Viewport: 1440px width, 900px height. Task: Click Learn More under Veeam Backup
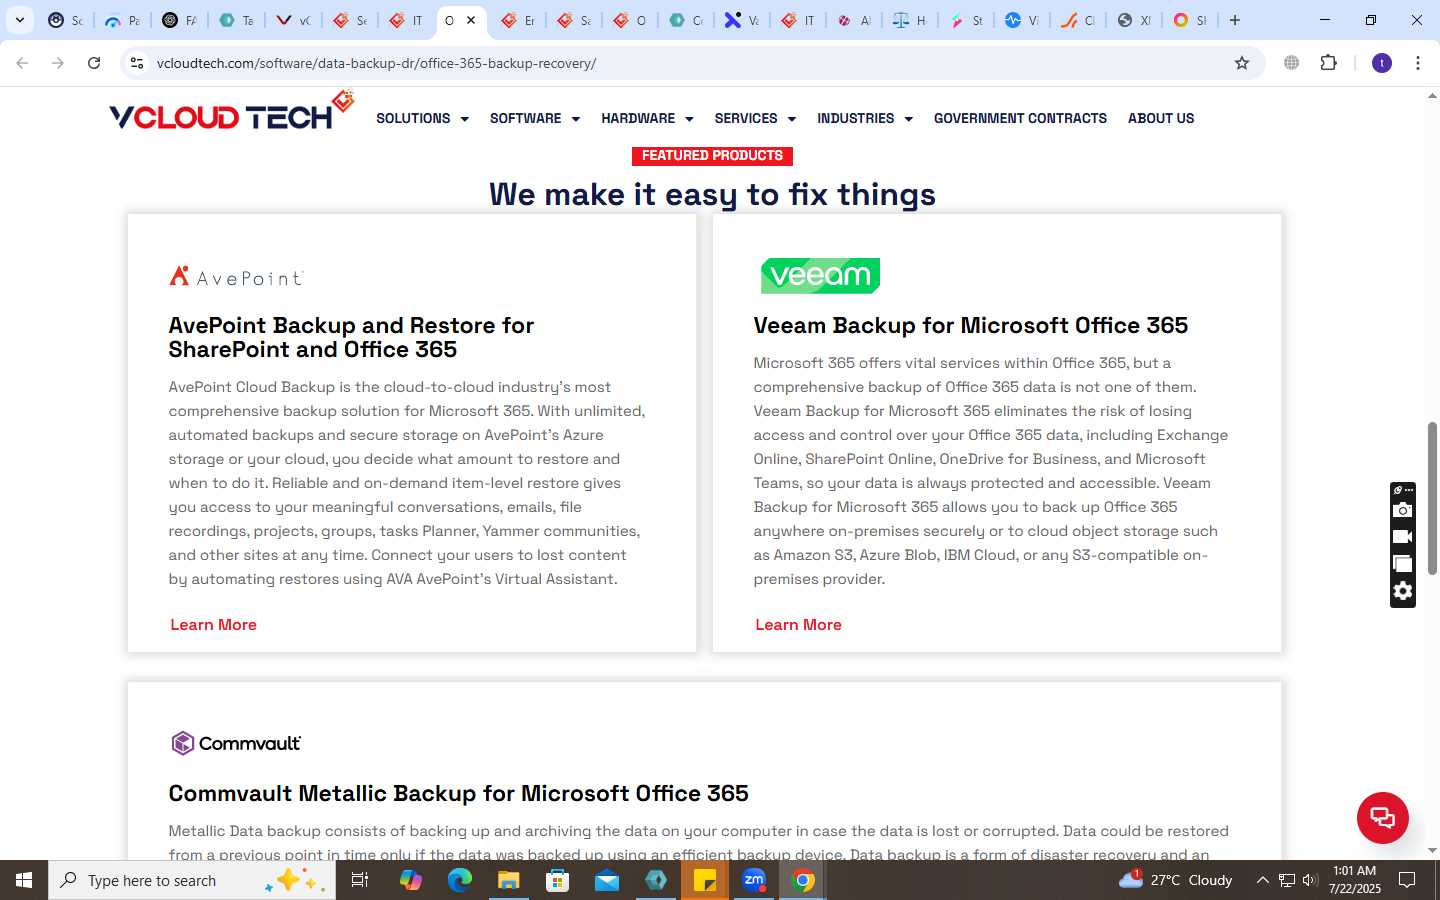[x=798, y=624]
